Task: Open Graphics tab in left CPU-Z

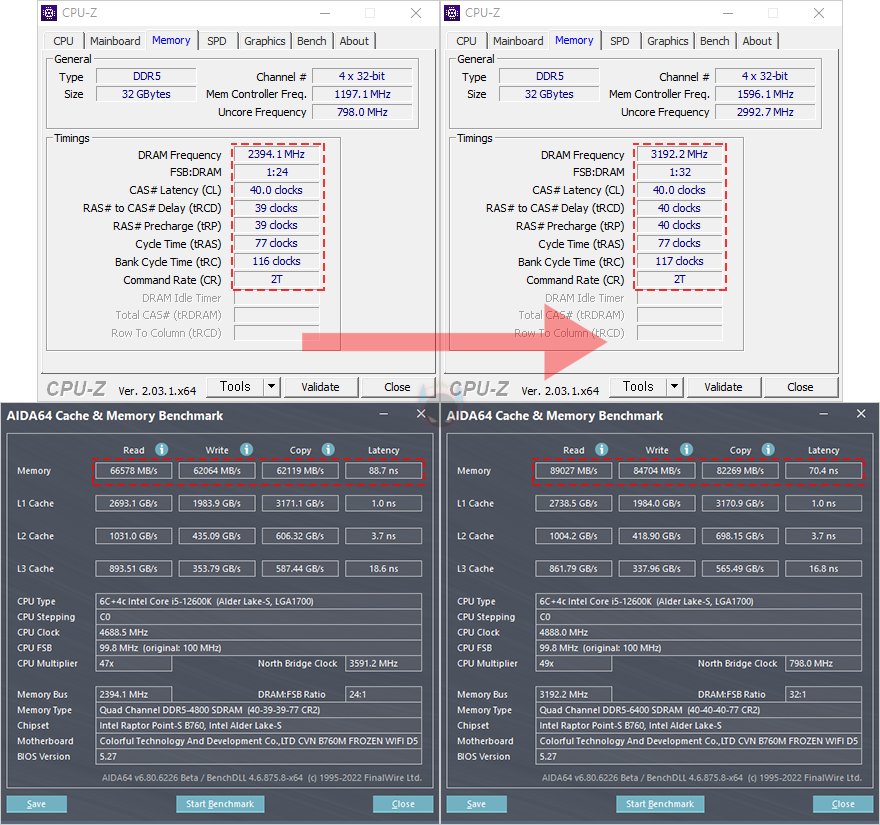Action: click(265, 41)
